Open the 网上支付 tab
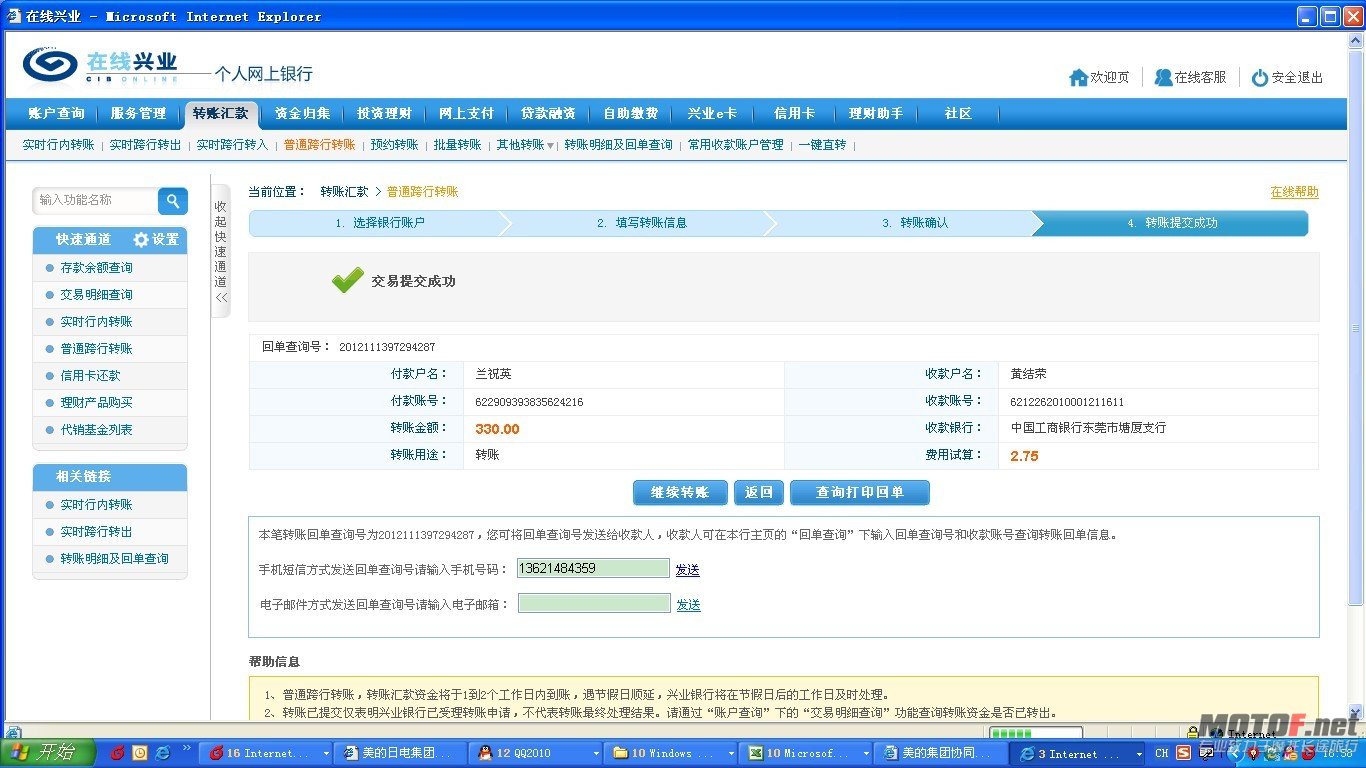1366x768 pixels. tap(467, 113)
